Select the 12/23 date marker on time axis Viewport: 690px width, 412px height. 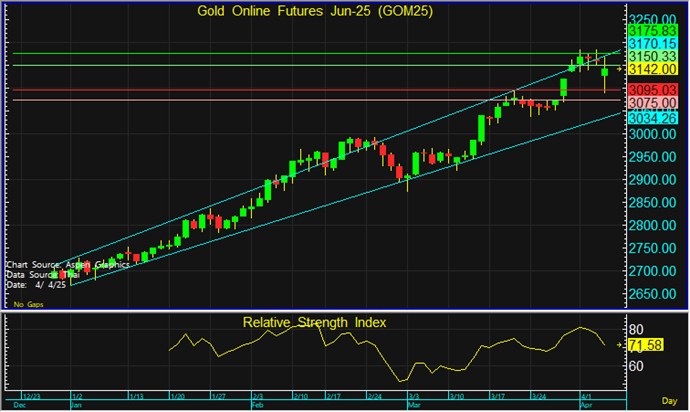pos(32,397)
